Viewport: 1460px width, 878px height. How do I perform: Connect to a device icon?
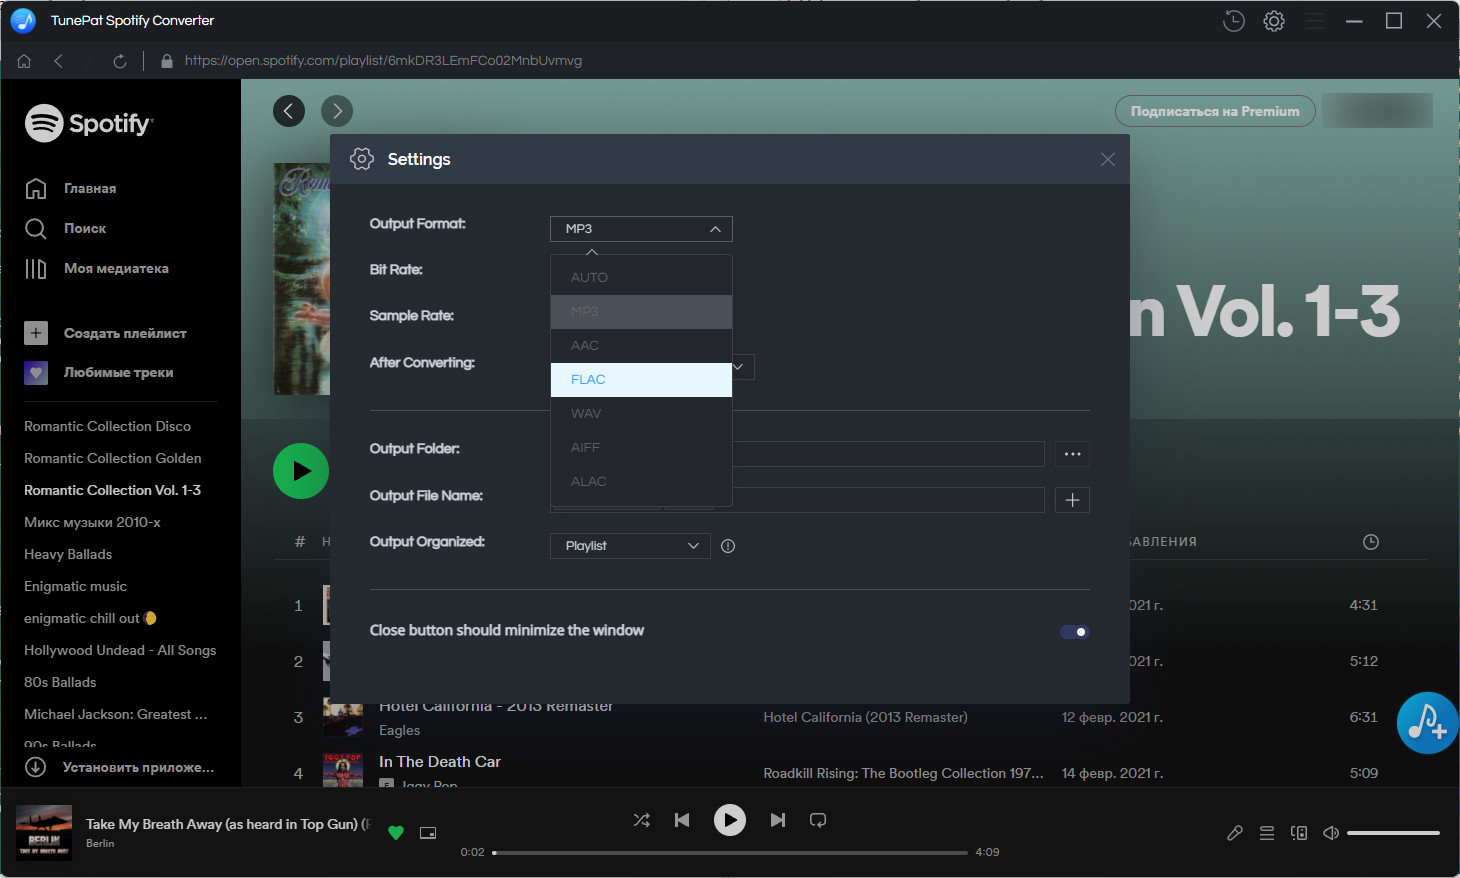click(x=1299, y=833)
